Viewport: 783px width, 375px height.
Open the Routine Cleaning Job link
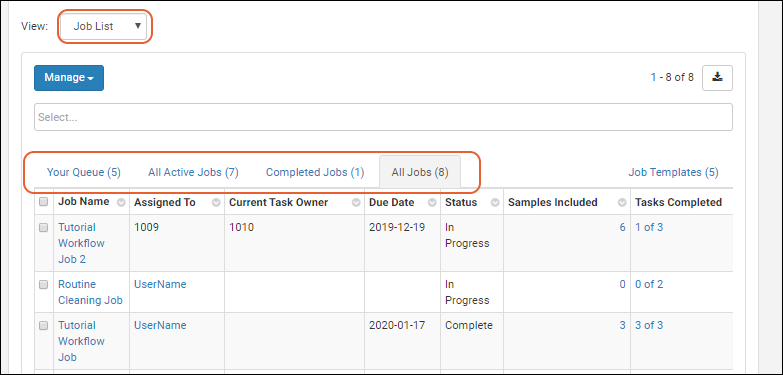90,292
